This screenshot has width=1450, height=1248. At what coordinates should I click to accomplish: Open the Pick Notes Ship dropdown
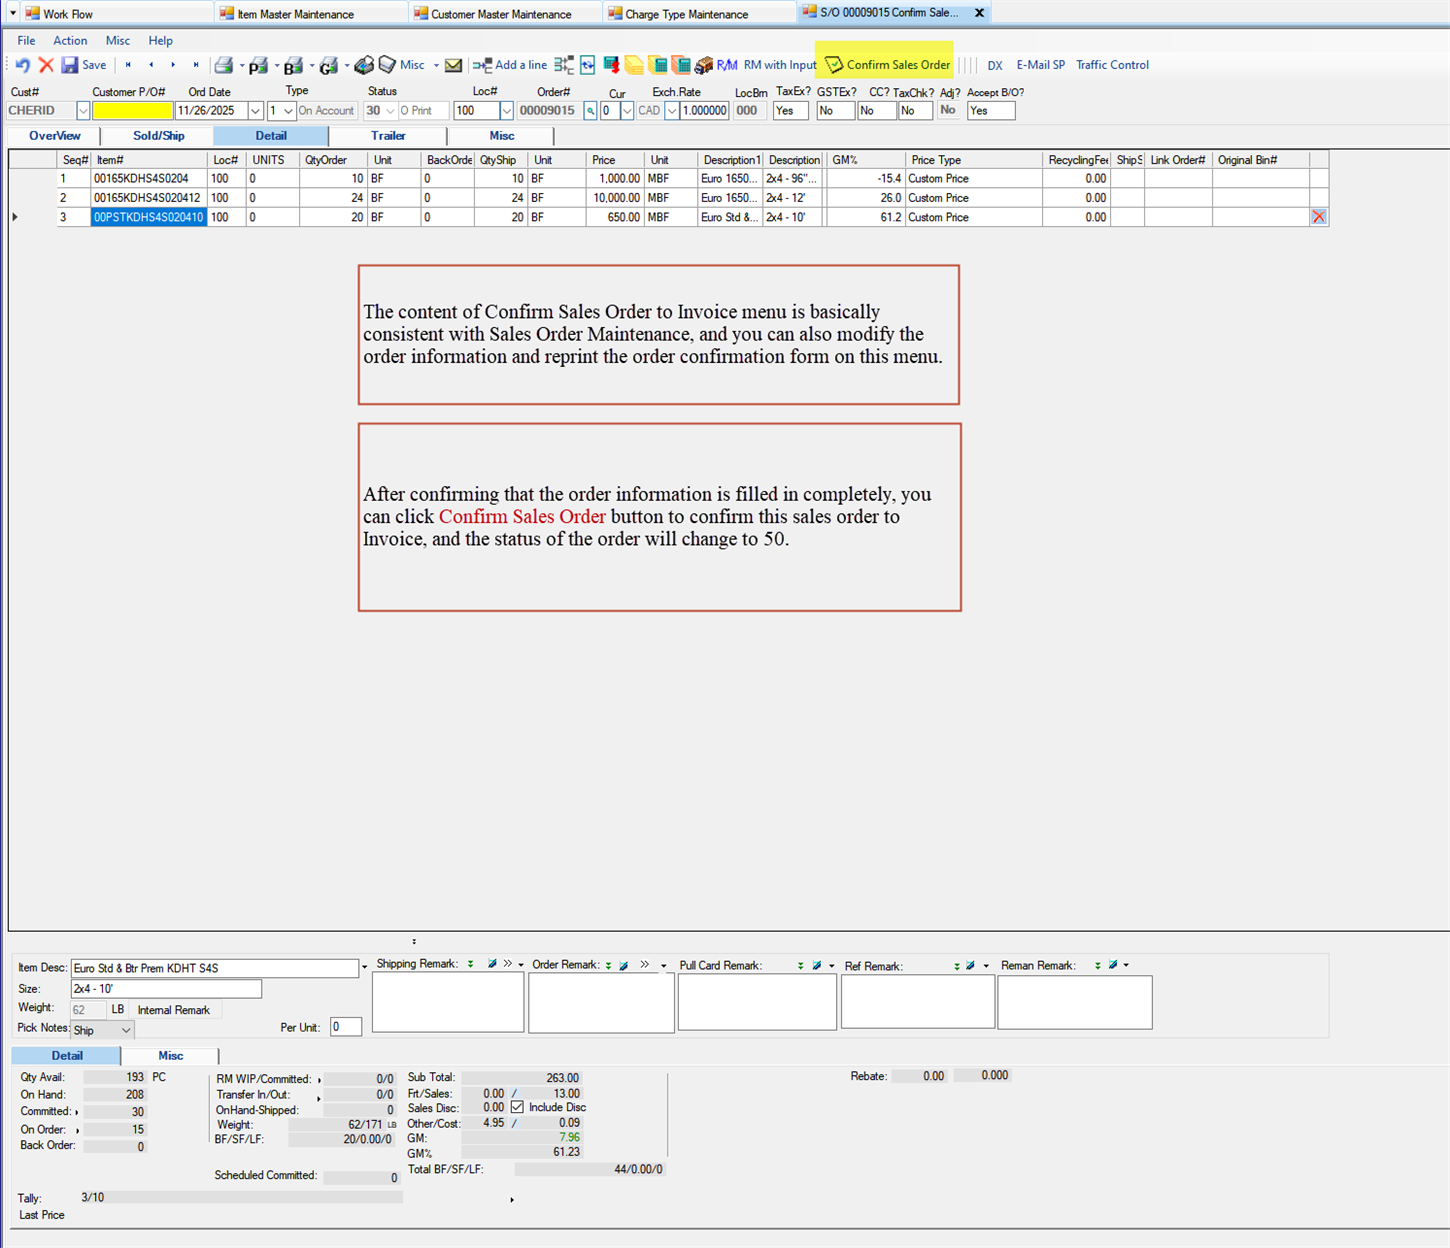tap(124, 1029)
